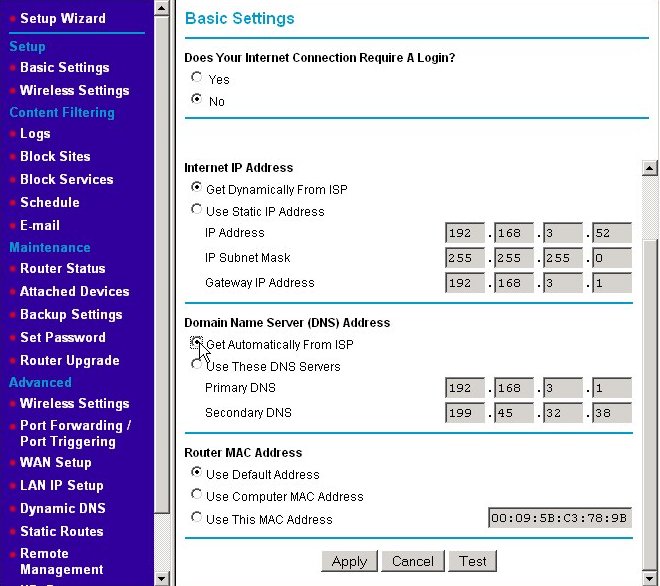Click Gateway IP Address last octet field

click(612, 283)
